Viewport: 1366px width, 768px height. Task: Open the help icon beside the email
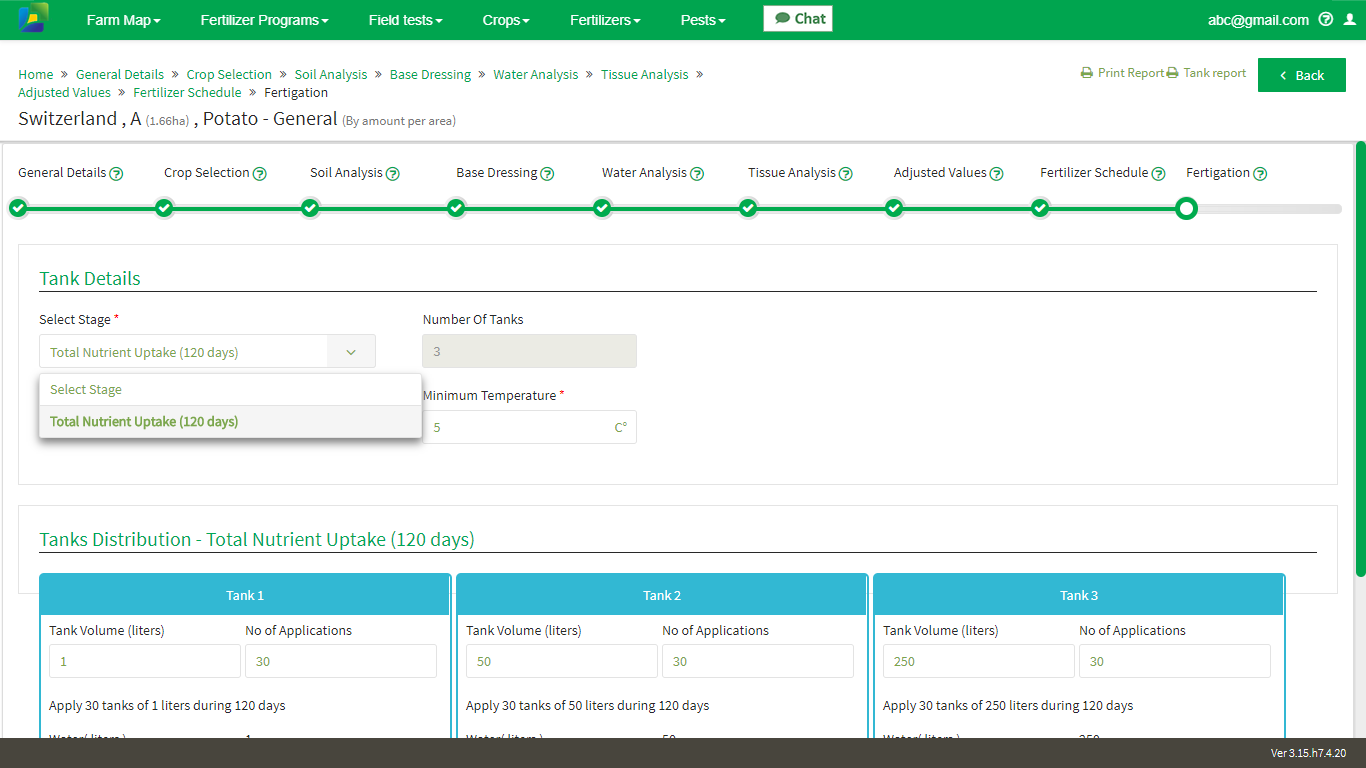click(x=1326, y=19)
